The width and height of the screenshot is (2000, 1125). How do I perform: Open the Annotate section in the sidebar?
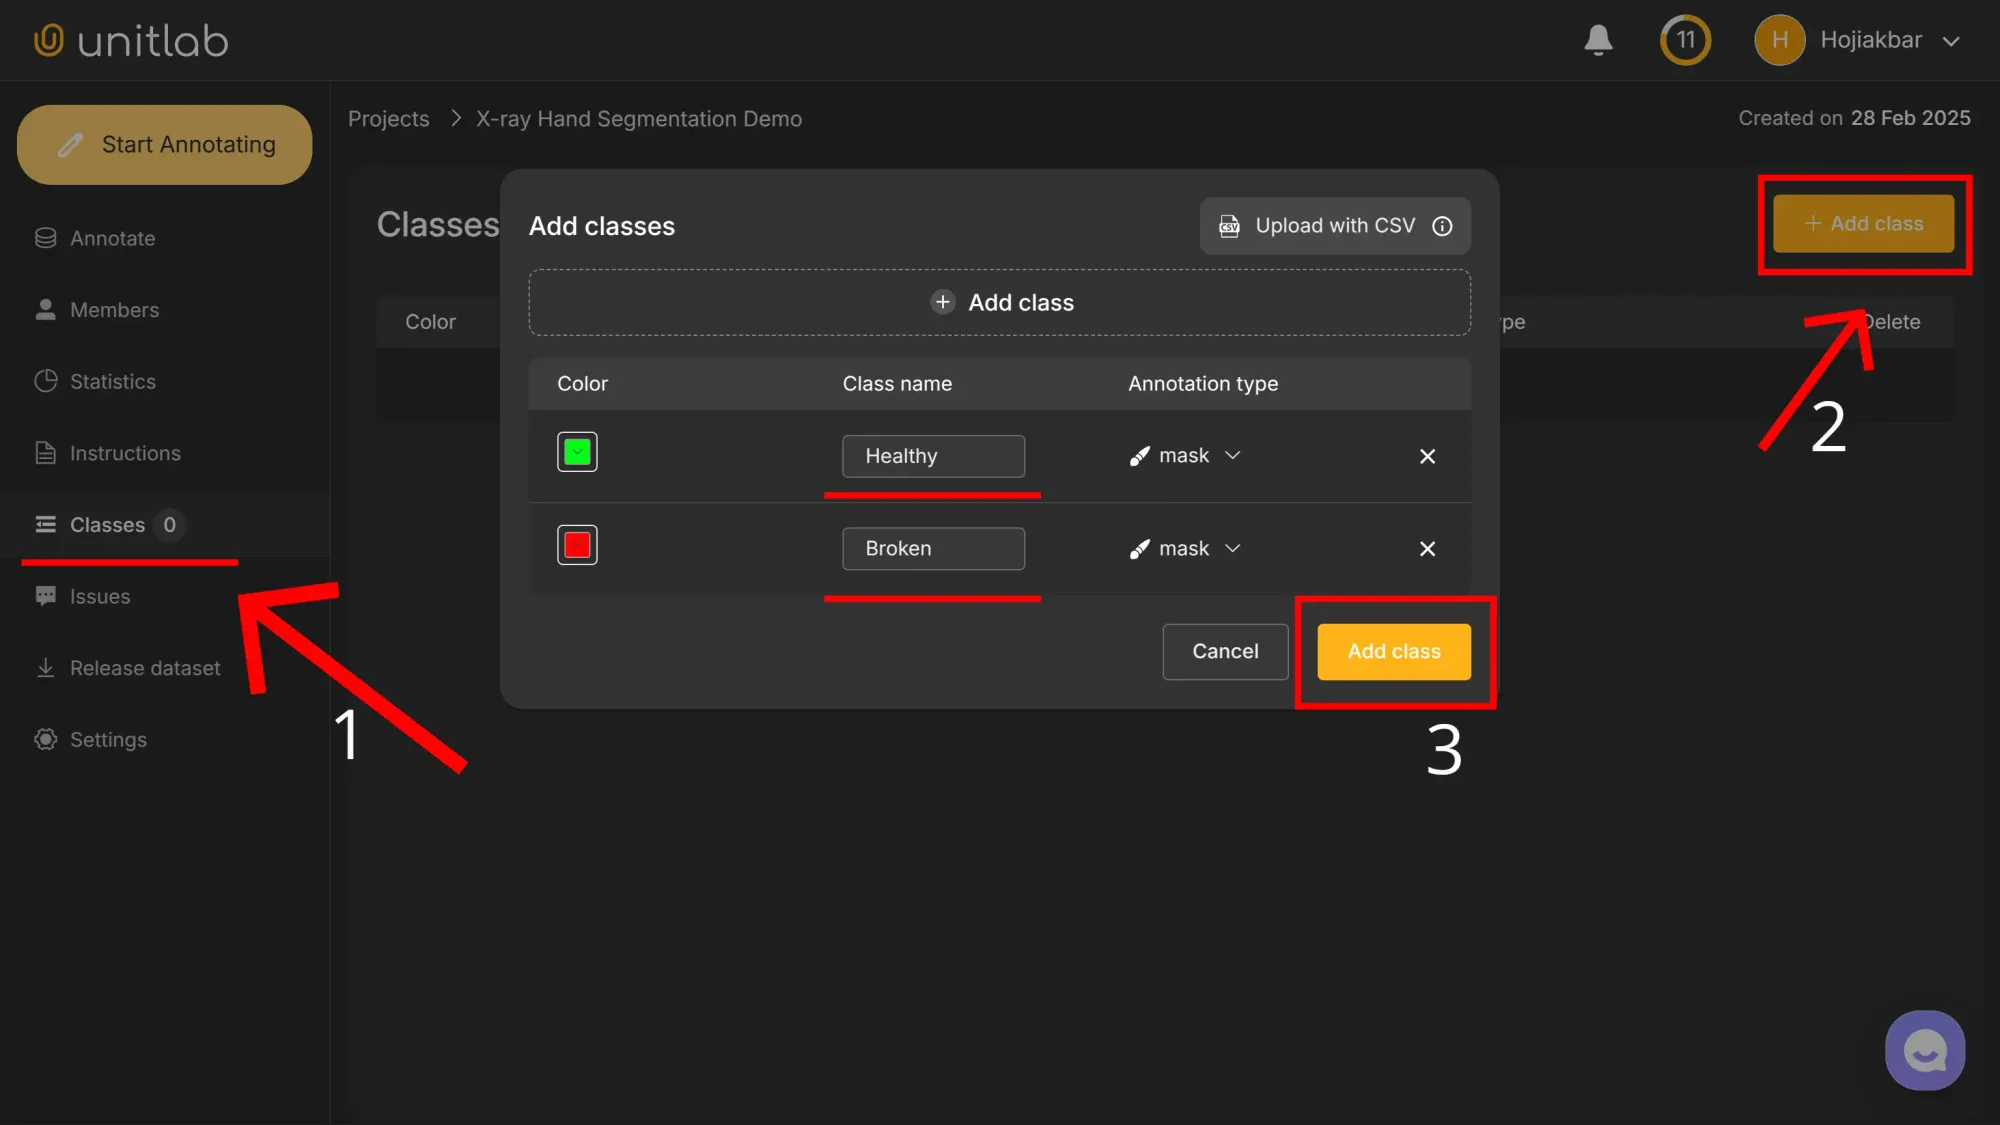(x=112, y=238)
